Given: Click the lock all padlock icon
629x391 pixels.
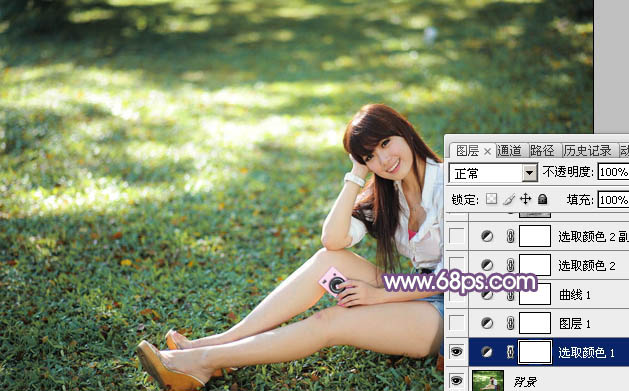Looking at the screenshot, I should coord(542,199).
